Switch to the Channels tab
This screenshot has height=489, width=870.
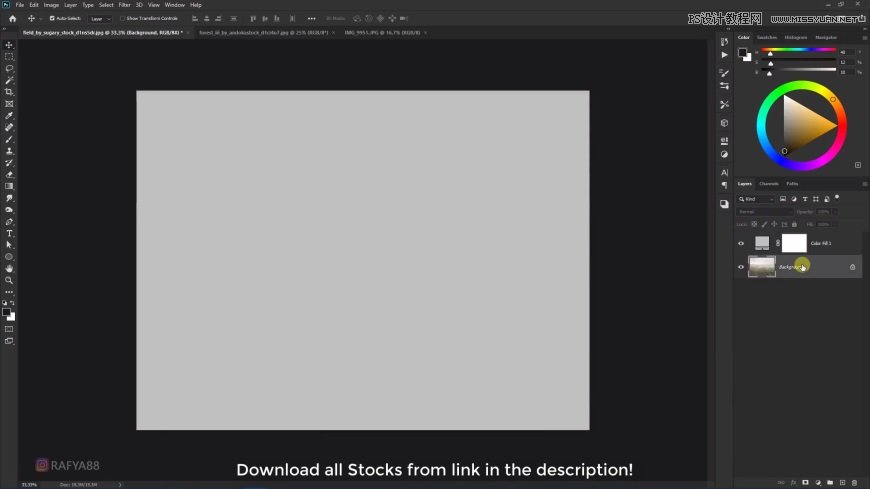tap(768, 184)
